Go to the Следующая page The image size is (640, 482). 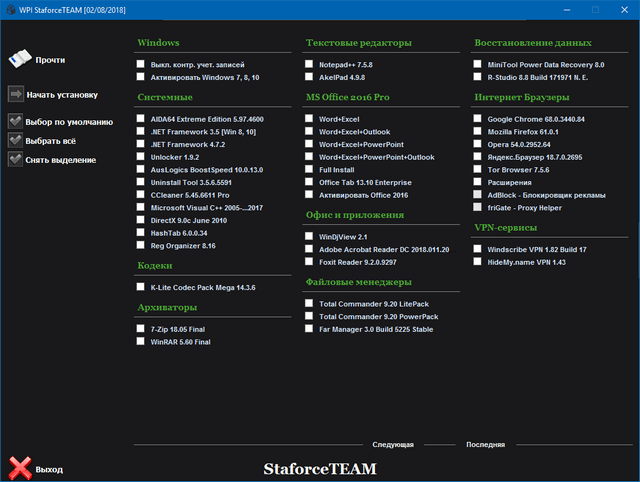point(393,444)
